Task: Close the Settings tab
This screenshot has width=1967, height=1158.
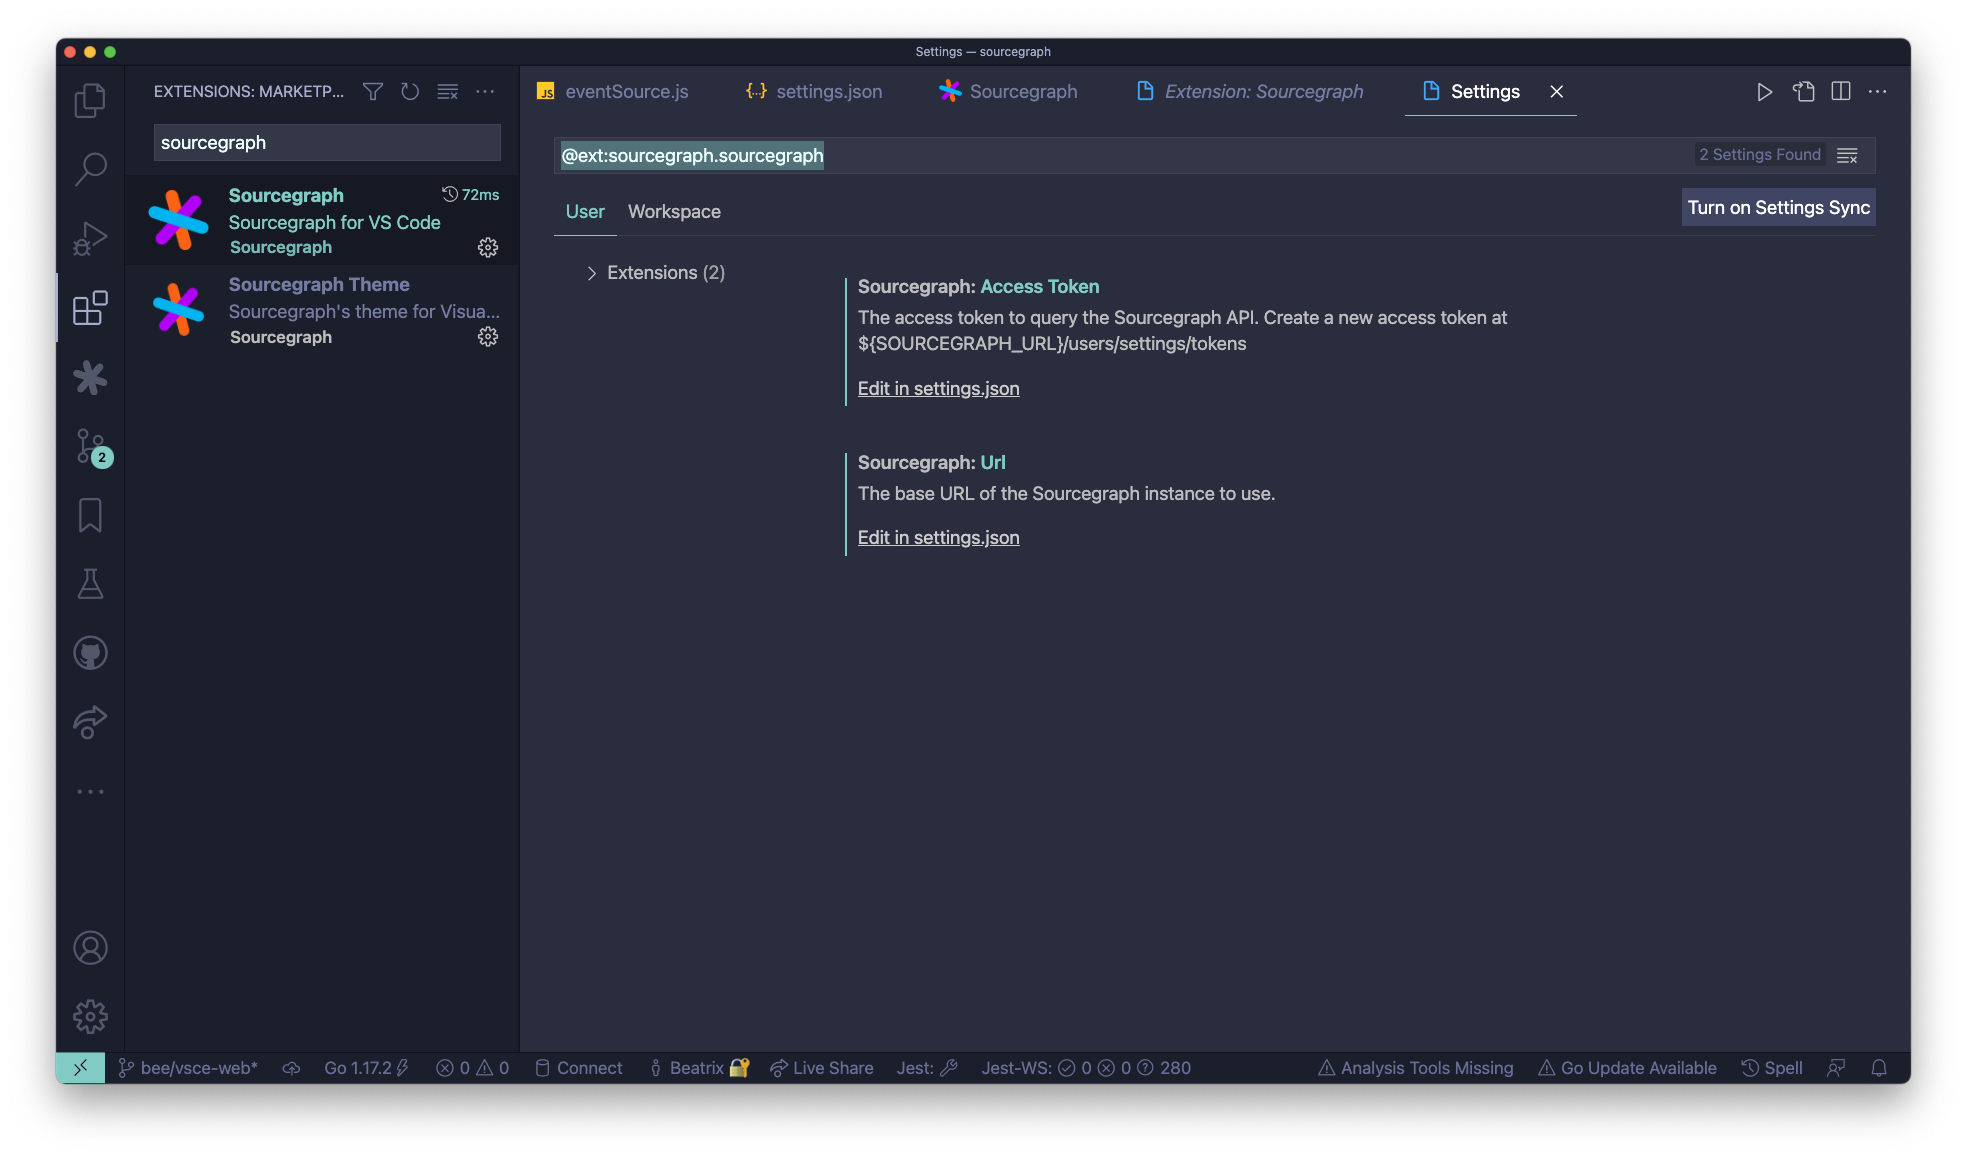Action: click(1557, 92)
